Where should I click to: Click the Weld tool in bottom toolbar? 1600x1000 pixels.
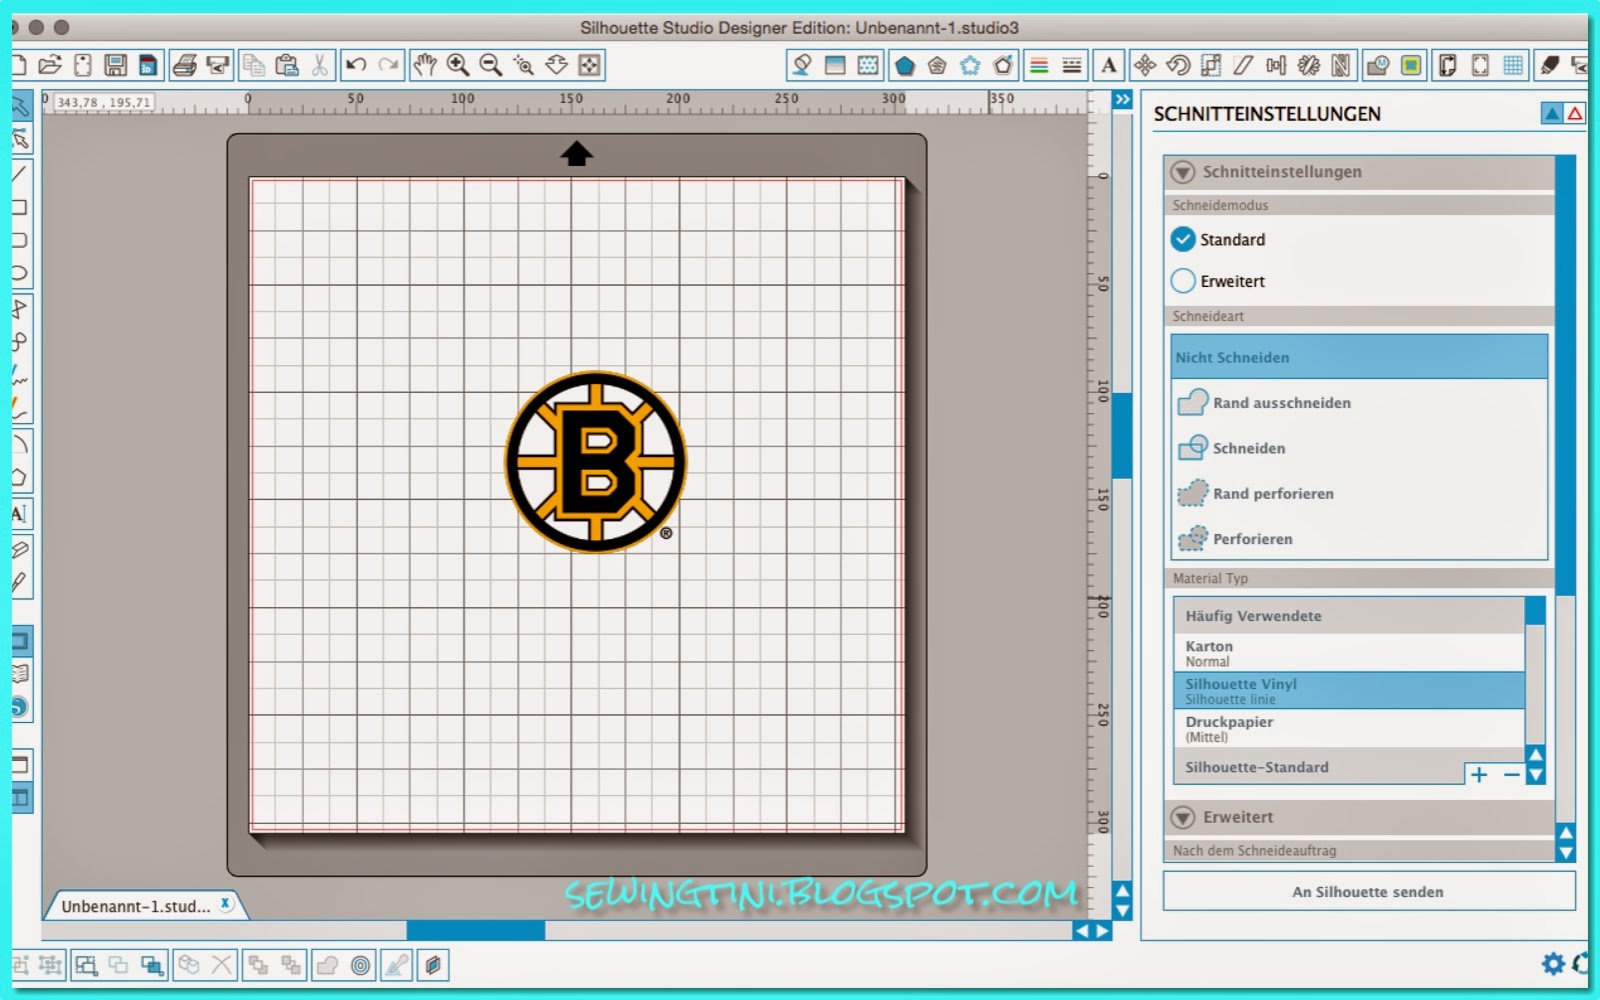point(327,965)
